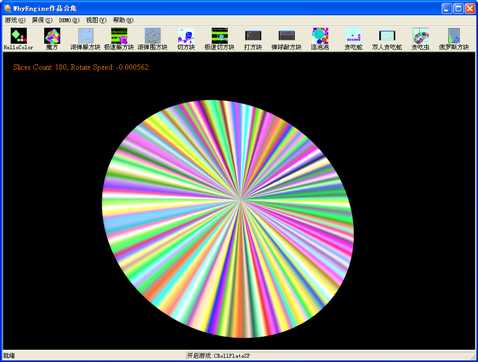The image size is (478, 362).
Task: Close the WhyEngine window
Action: coord(470,8)
